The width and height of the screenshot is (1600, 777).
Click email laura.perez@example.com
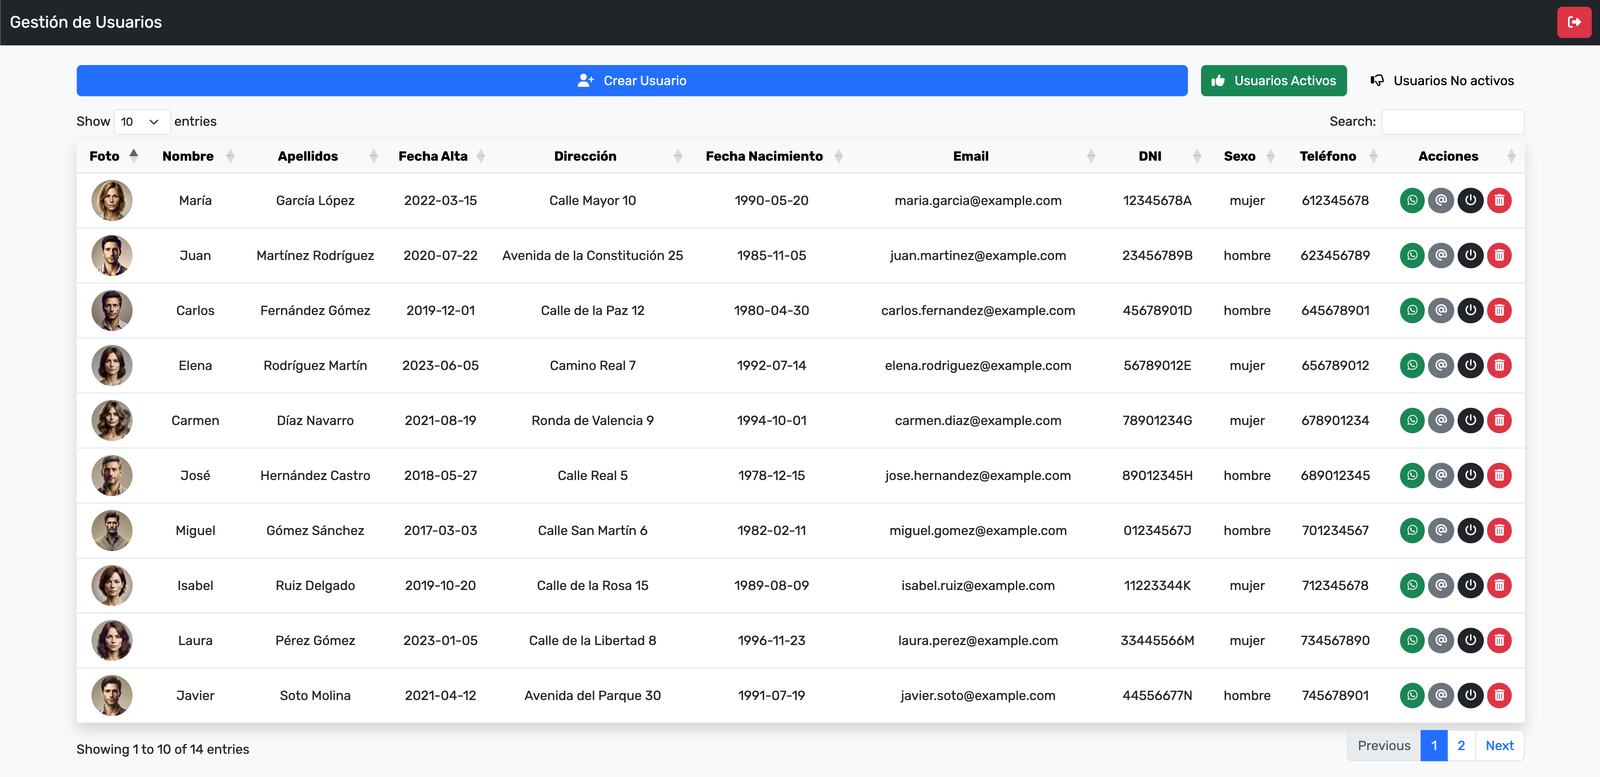[978, 640]
